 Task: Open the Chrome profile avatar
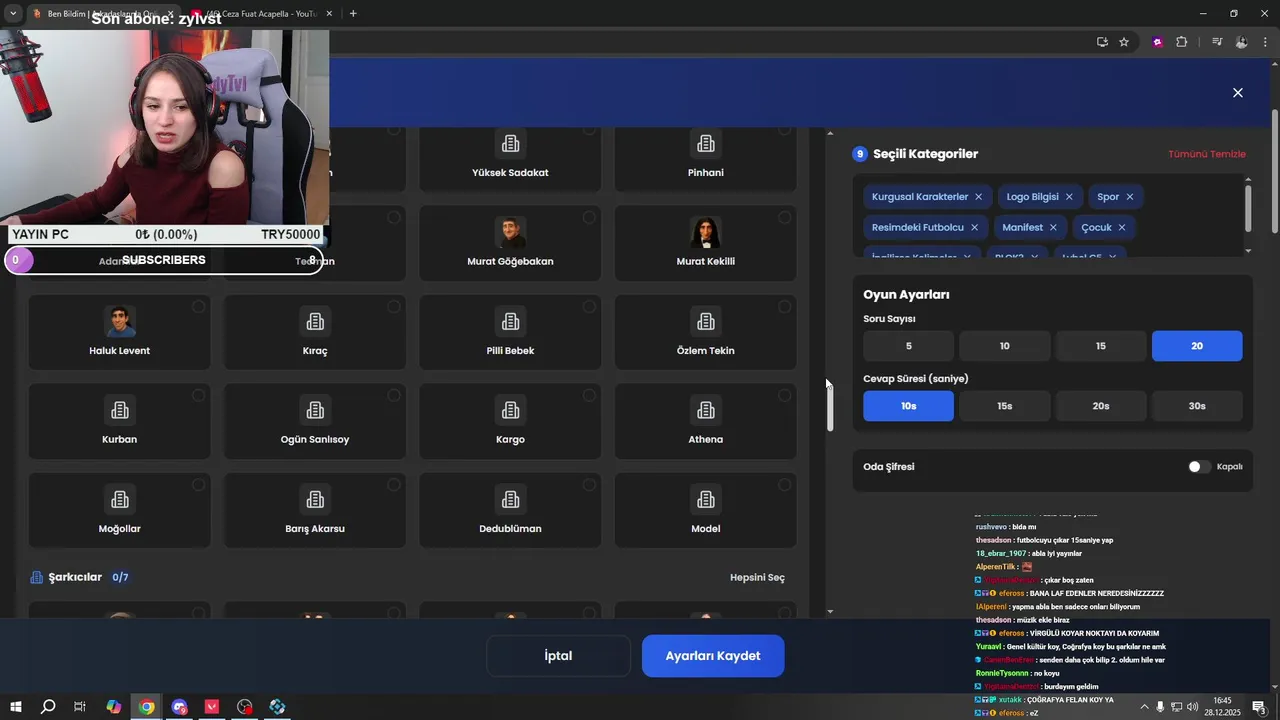(1241, 42)
